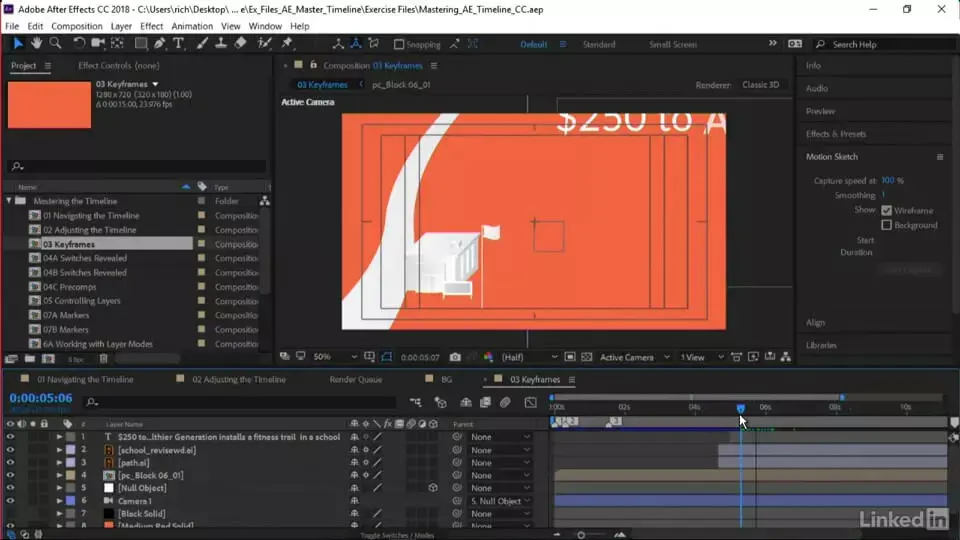The height and width of the screenshot is (540, 960).
Task: Click the current time indicator playhead
Action: click(x=740, y=408)
